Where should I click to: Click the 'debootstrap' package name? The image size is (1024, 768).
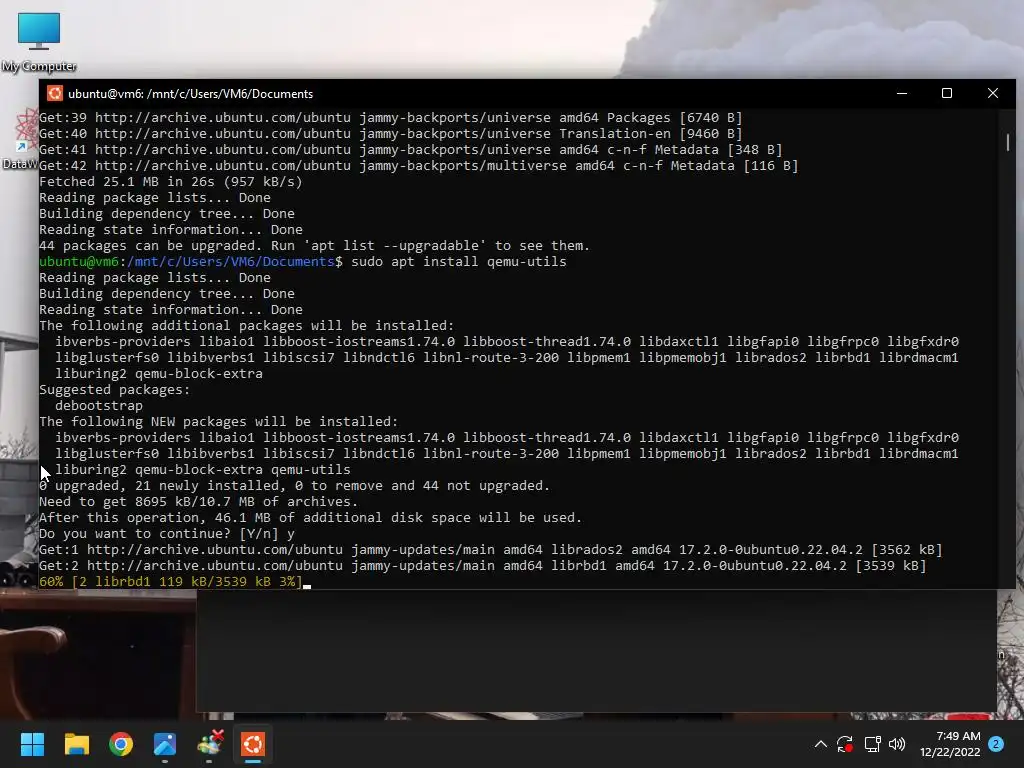pos(99,406)
